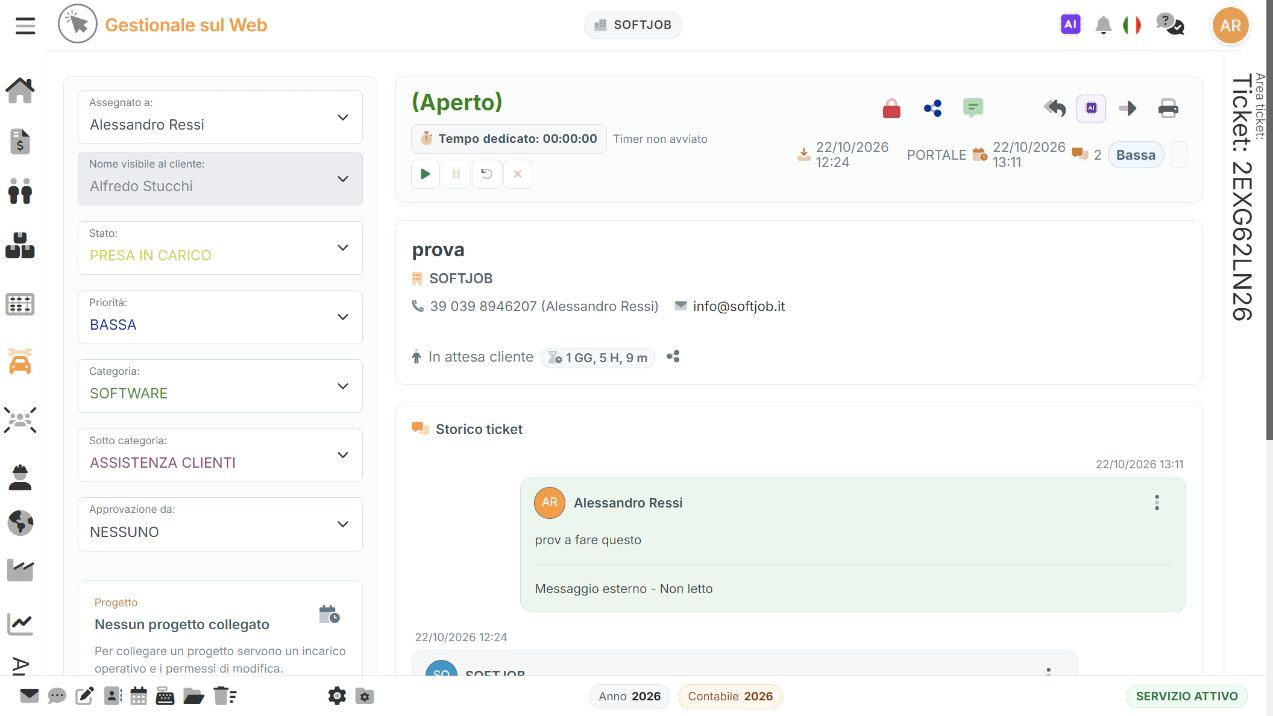Image resolution: width=1273 pixels, height=716 pixels.
Task: Click the SOFTJOB customer name link
Action: coord(461,278)
